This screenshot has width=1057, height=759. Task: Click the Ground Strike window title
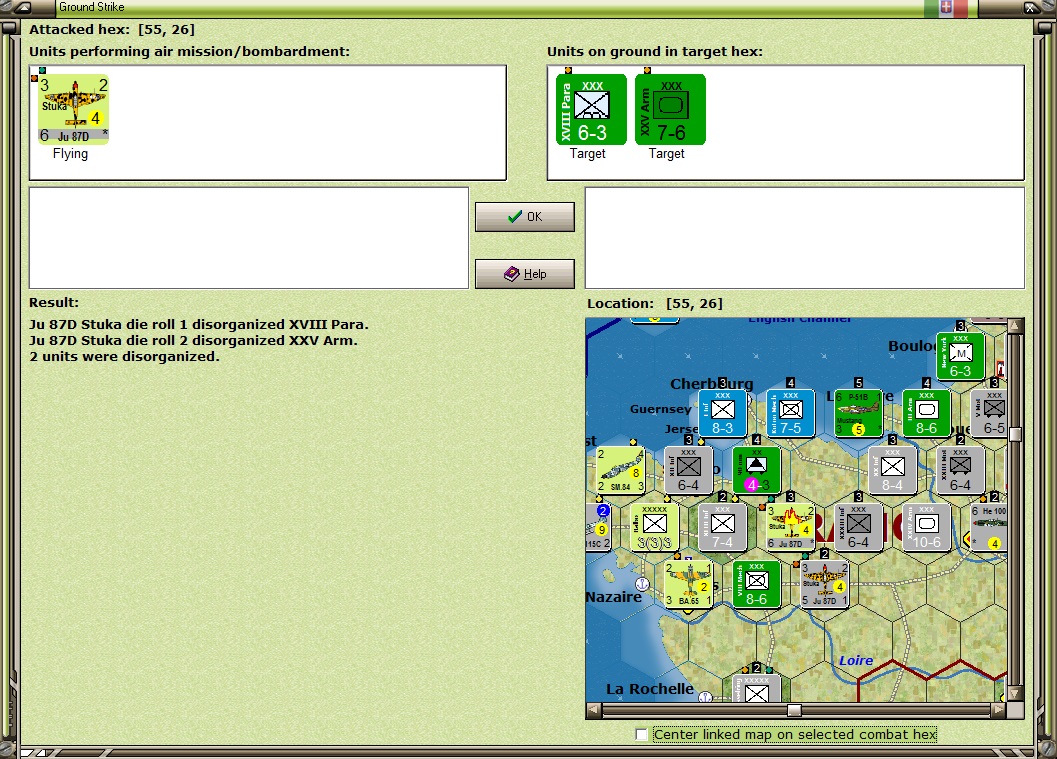point(92,7)
